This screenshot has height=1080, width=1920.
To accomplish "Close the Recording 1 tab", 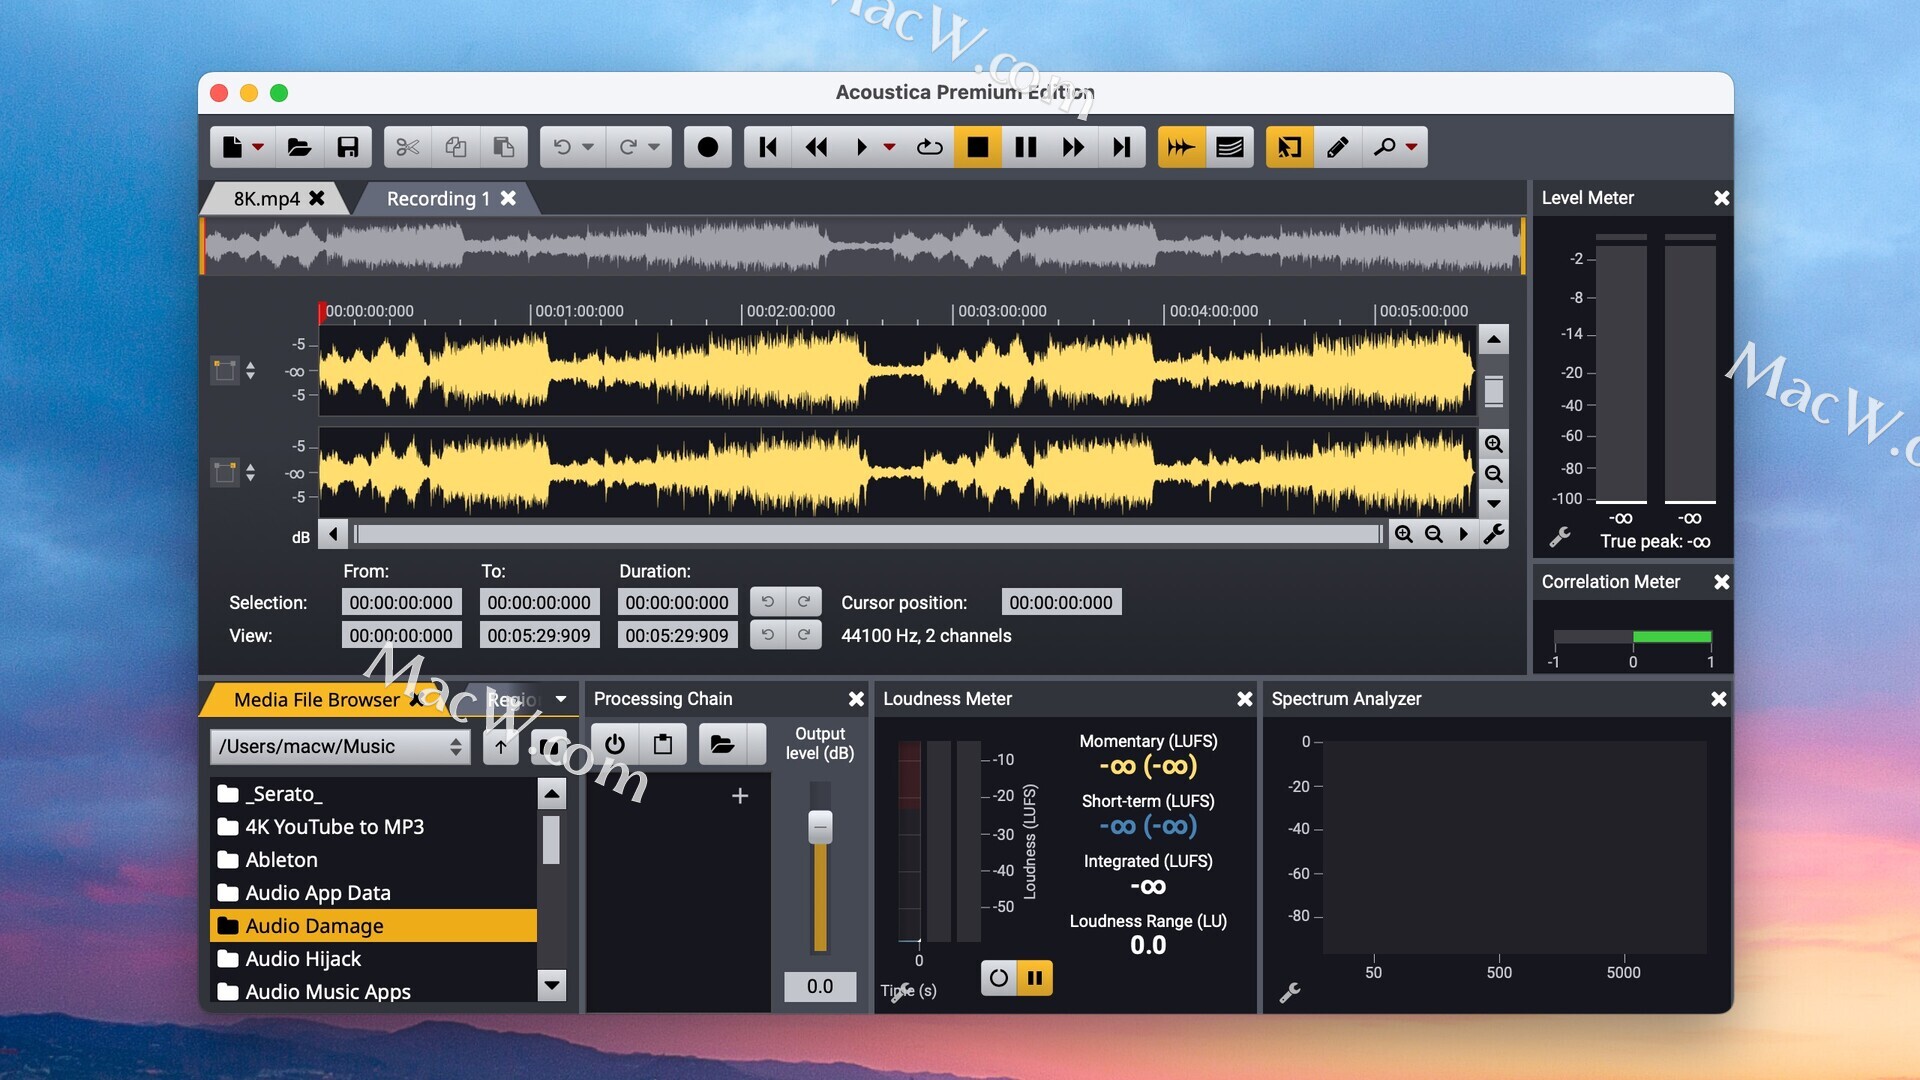I will [508, 198].
